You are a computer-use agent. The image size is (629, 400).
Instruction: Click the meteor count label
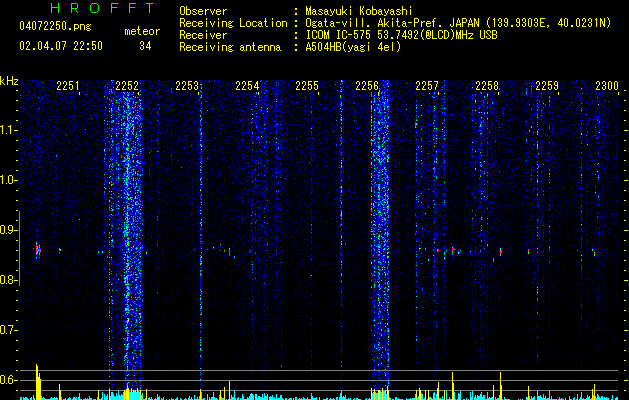[x=142, y=31]
